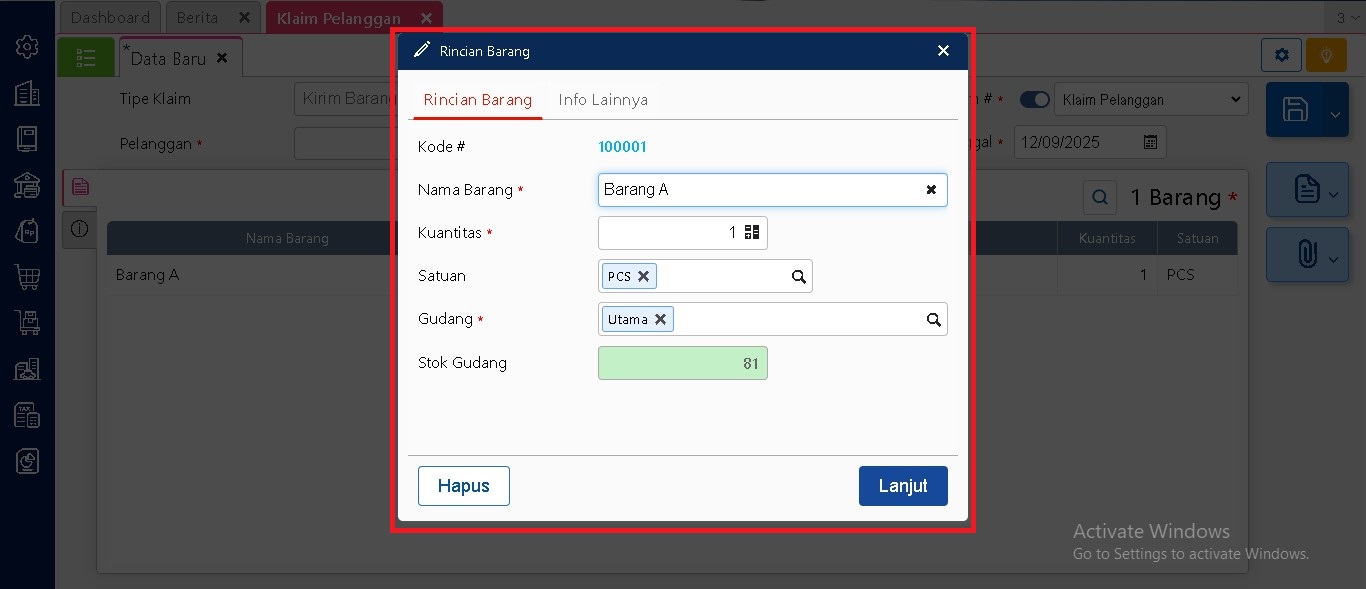Remove the PCS unit tag
Viewport: 1366px width, 589px height.
pos(644,277)
